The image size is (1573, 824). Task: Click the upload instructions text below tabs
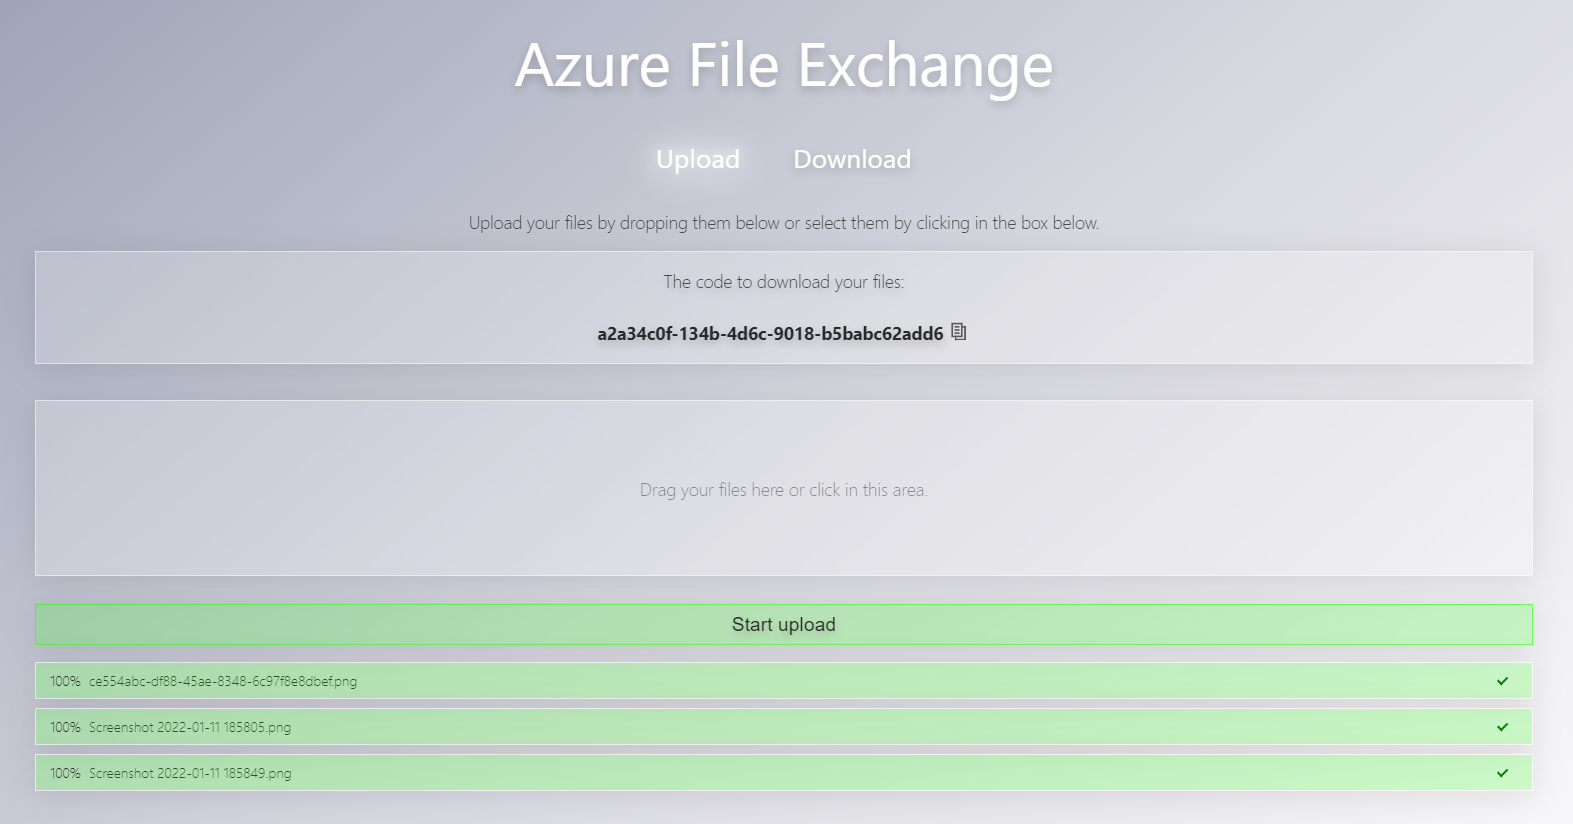[x=784, y=223]
